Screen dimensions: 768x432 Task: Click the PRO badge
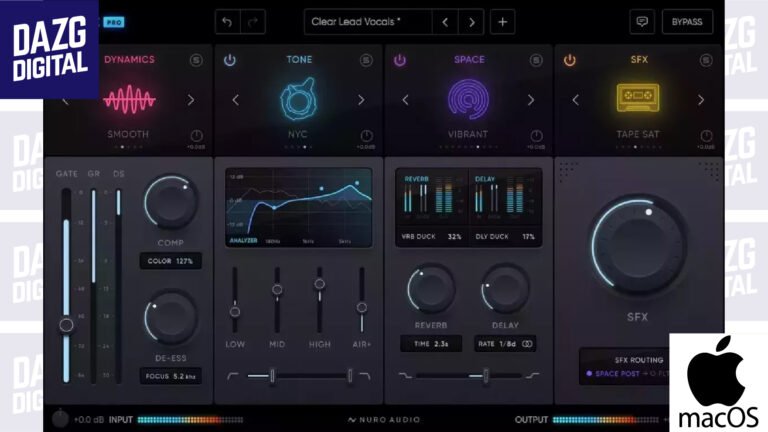point(114,23)
